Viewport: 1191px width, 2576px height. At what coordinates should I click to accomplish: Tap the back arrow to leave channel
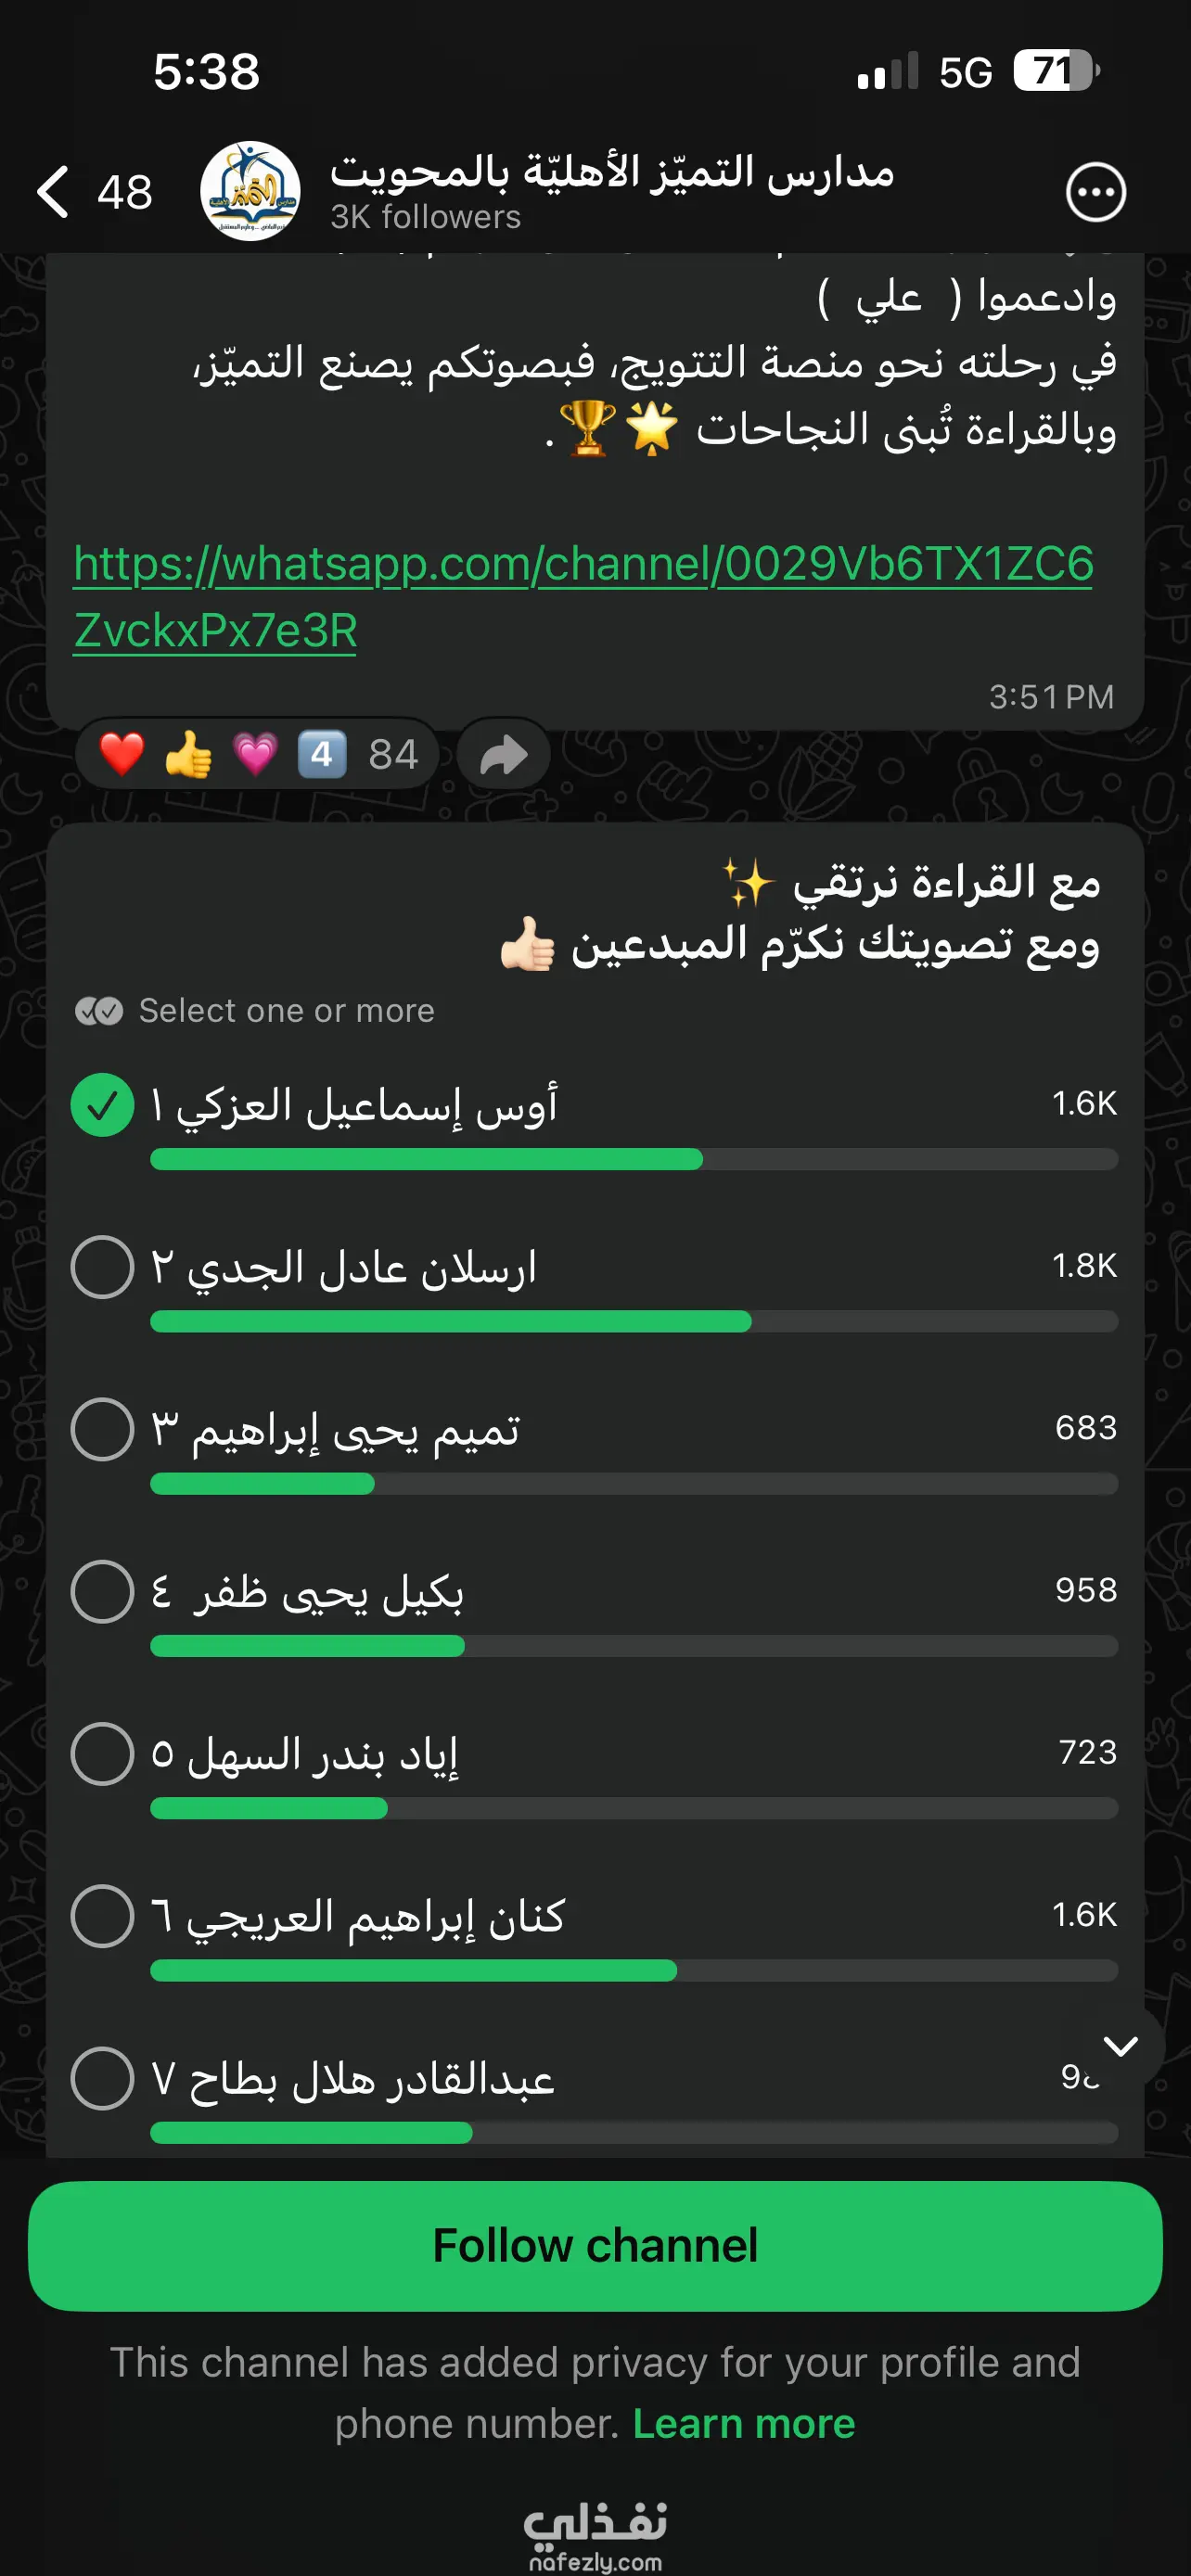point(54,191)
